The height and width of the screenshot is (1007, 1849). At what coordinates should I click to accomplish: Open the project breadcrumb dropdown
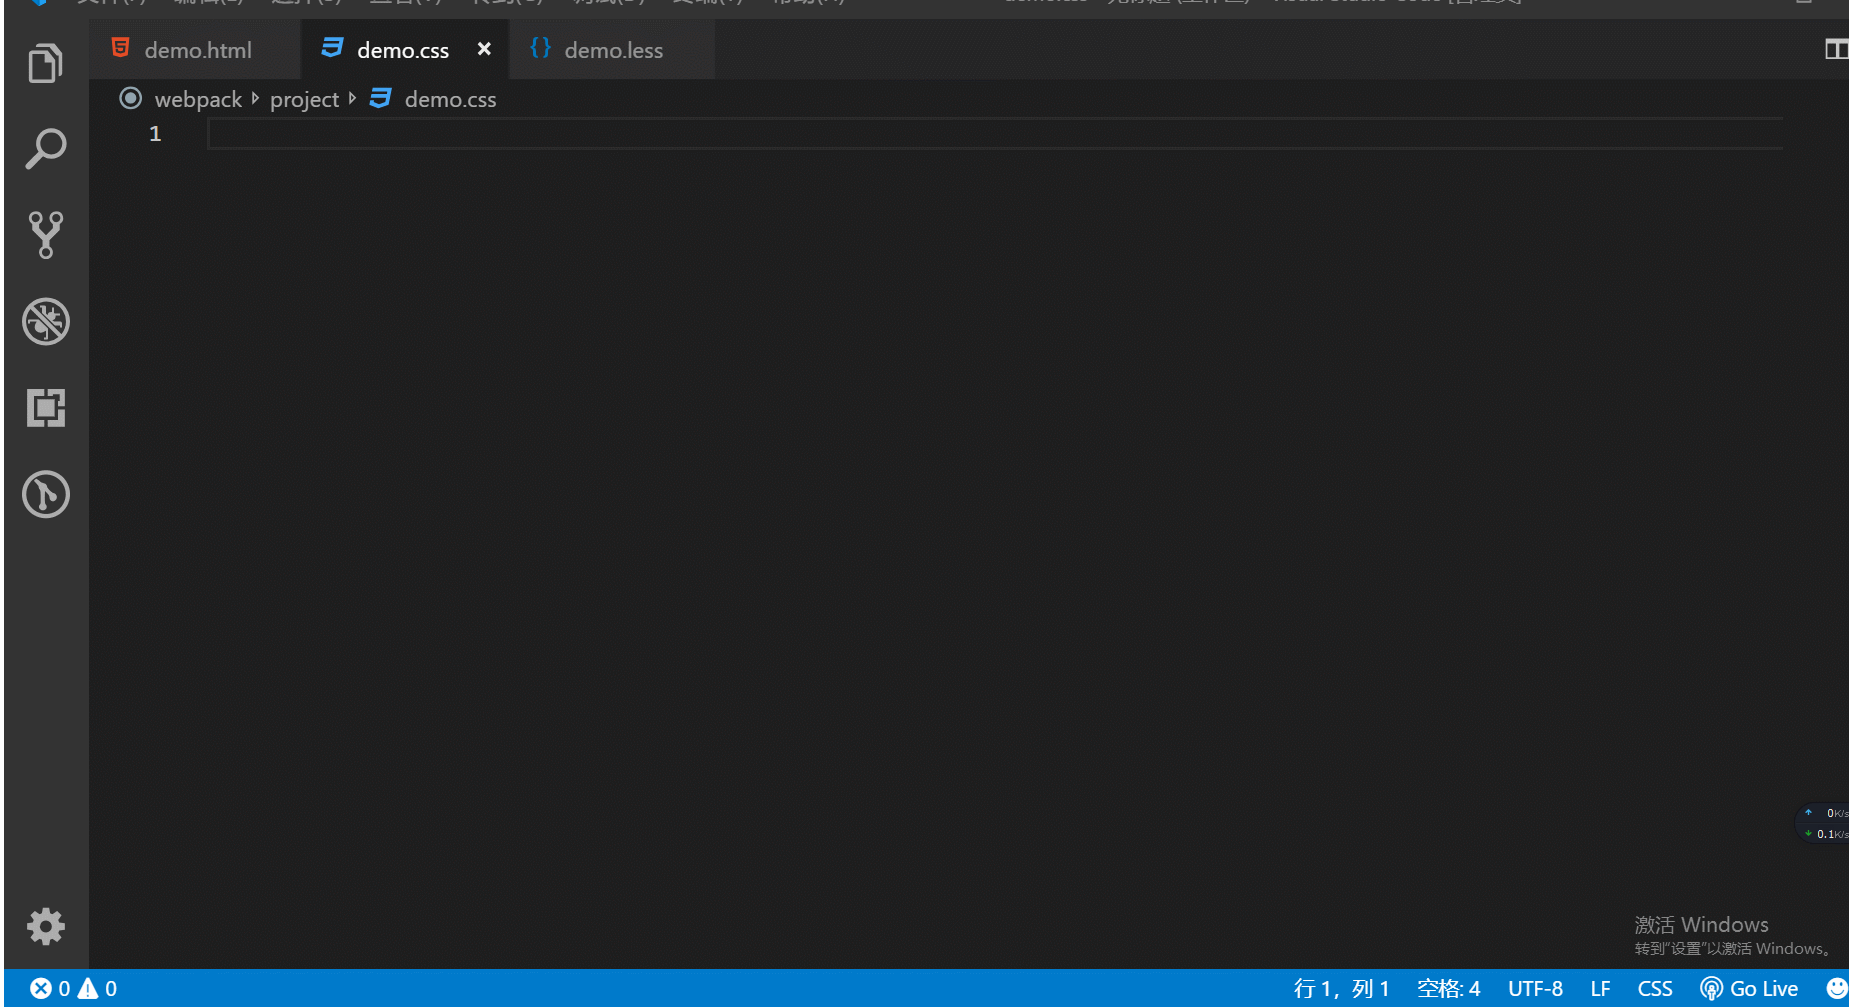pos(304,98)
